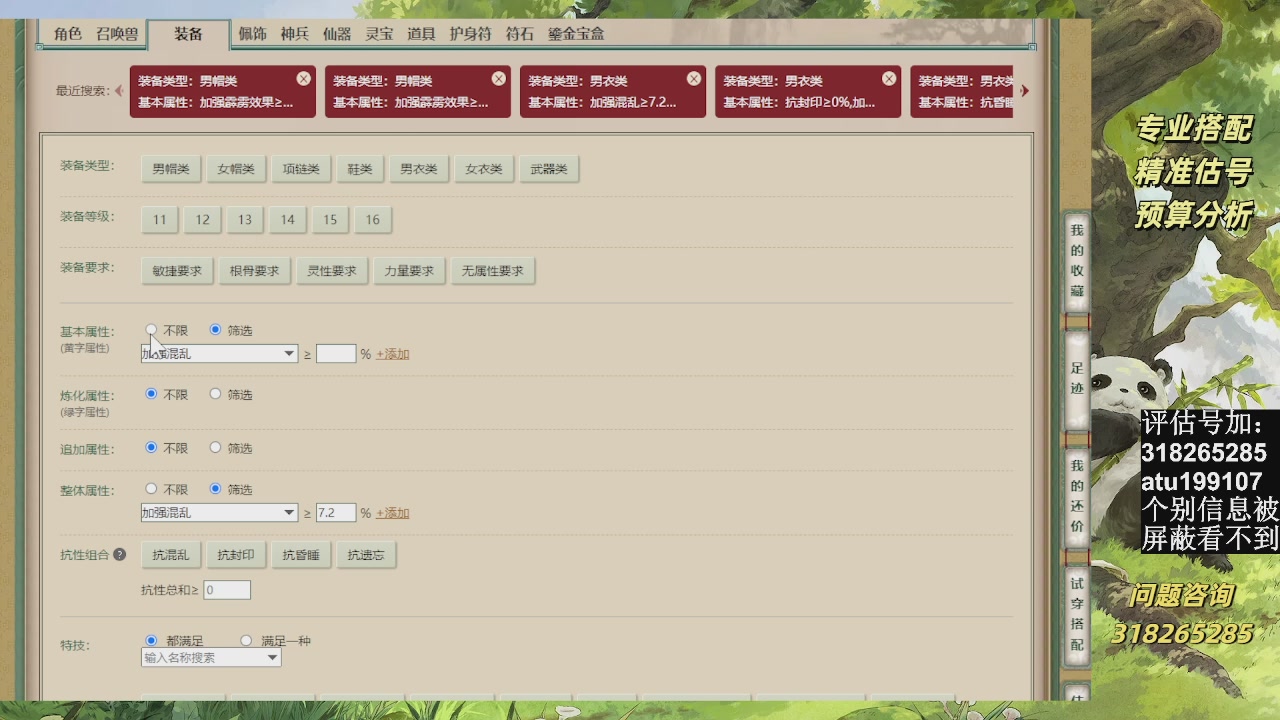The image size is (1280, 720).
Task: Select the 装备 tab
Action: pyautogui.click(x=188, y=34)
